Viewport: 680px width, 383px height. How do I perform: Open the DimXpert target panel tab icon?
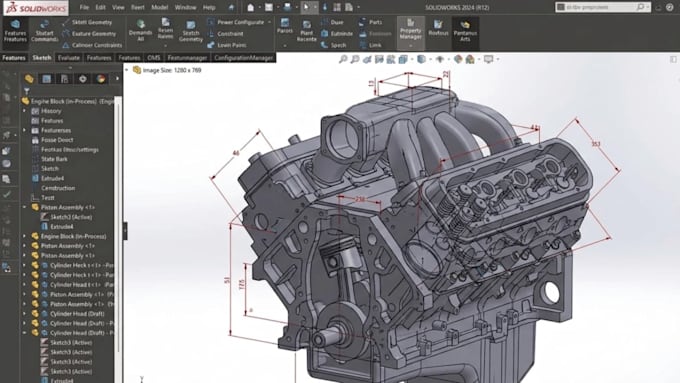pyautogui.click(x=82, y=79)
